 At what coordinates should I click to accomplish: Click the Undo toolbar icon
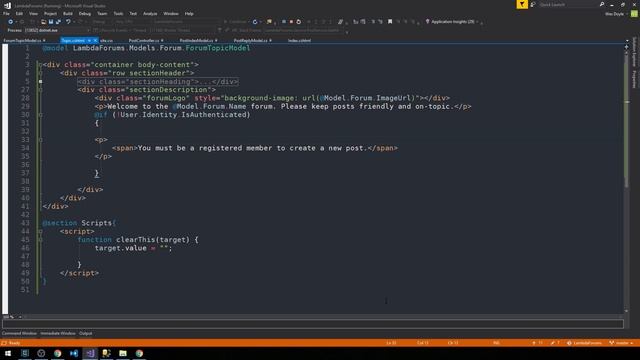coord(68,22)
